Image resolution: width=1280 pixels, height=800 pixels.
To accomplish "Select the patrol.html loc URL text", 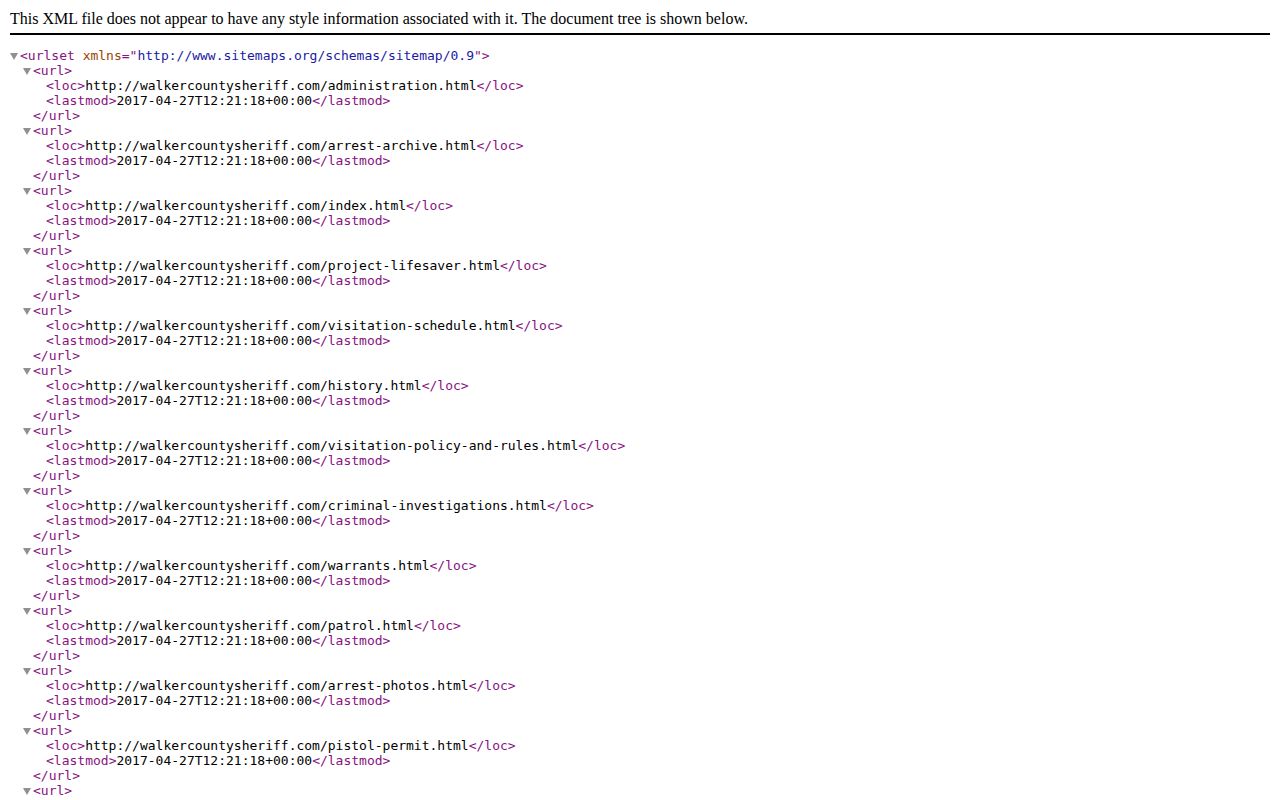I will (250, 626).
